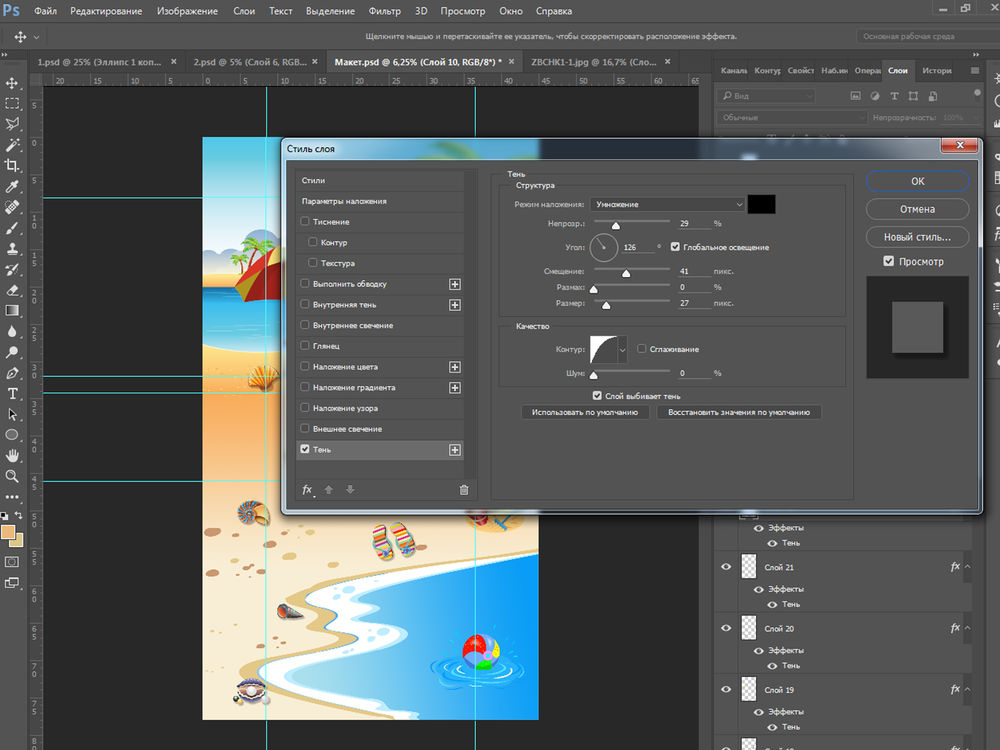Hide Слой 21 using eye icon

(727, 567)
